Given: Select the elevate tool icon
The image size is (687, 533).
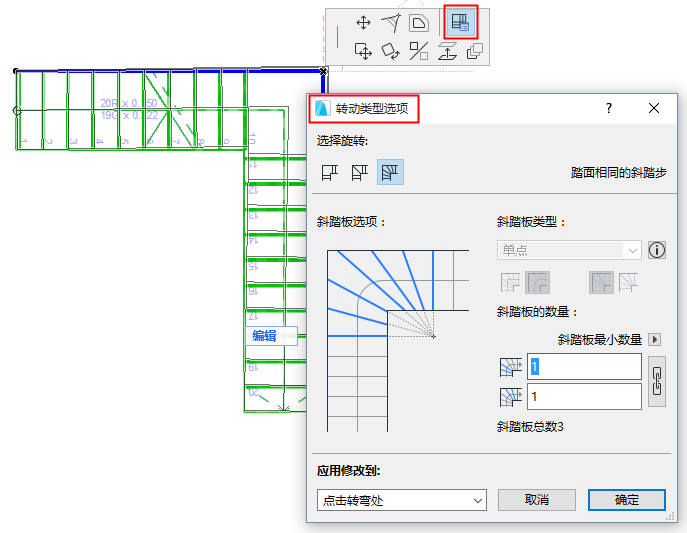Looking at the screenshot, I should pyautogui.click(x=447, y=51).
